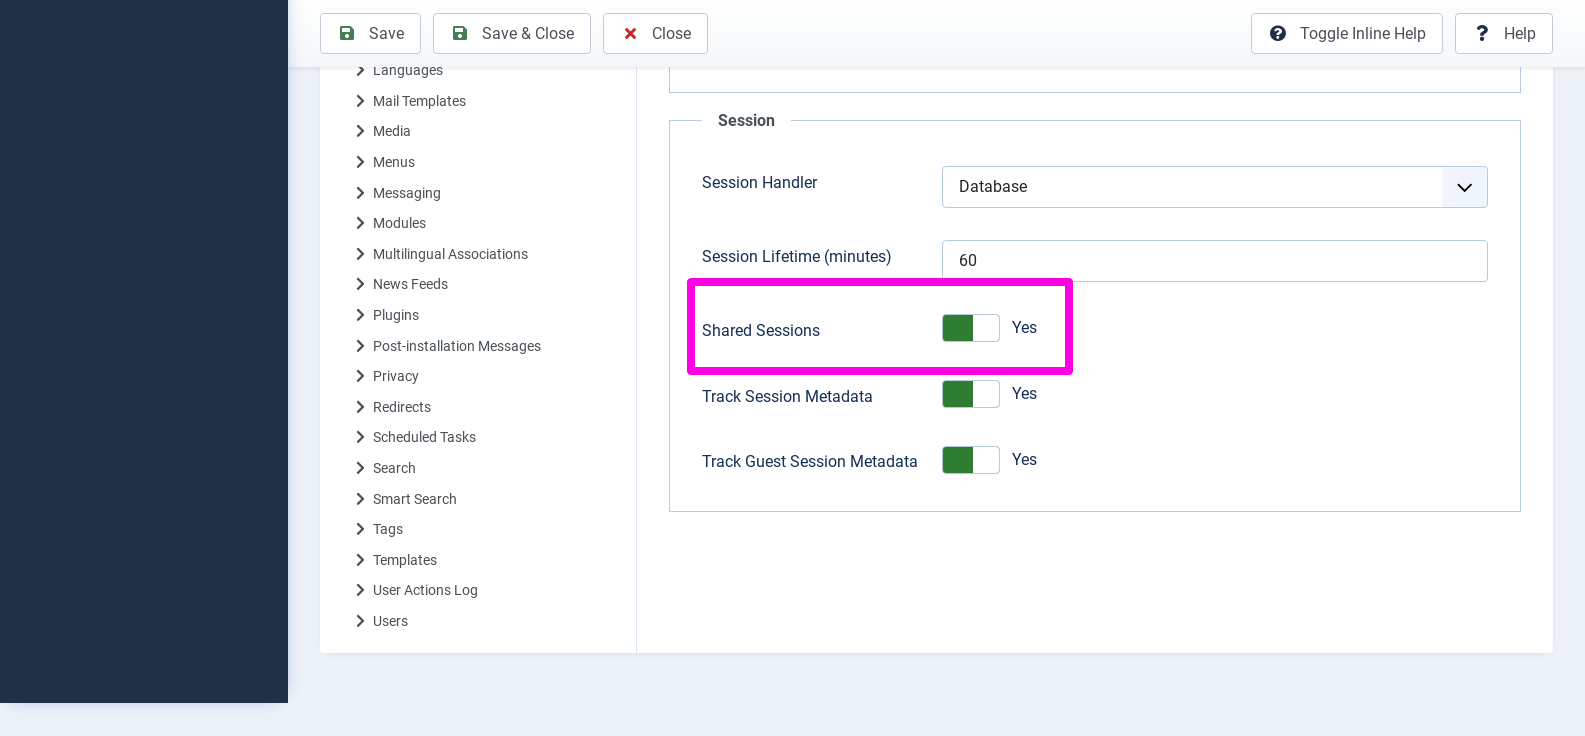Open Multilingual Associations in sidebar
Image resolution: width=1585 pixels, height=736 pixels.
coord(450,254)
